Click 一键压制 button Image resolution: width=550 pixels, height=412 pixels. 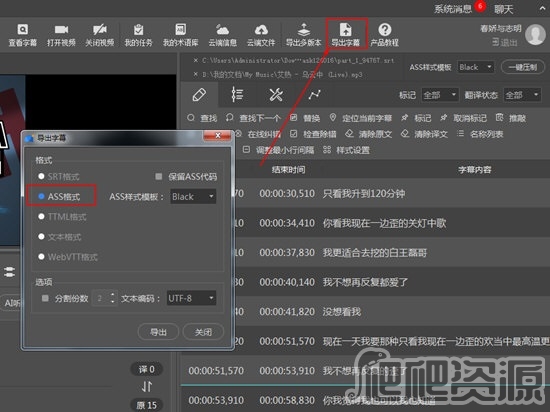click(523, 67)
